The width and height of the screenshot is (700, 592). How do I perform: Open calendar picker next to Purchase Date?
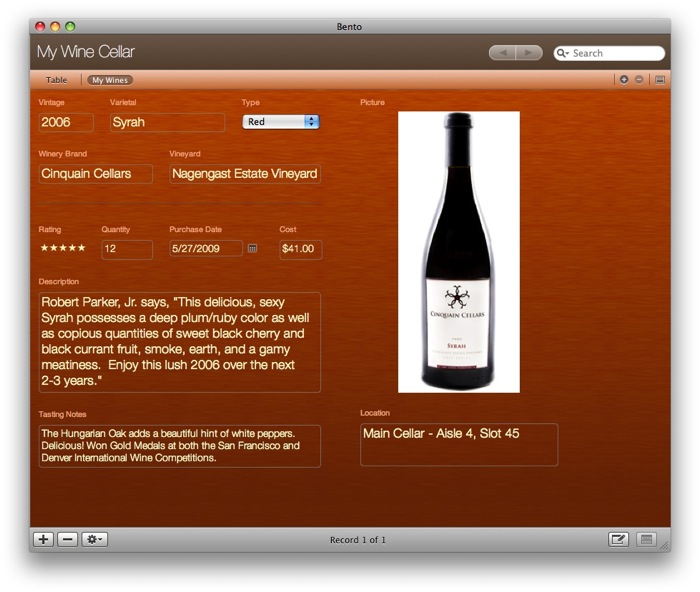click(x=252, y=248)
